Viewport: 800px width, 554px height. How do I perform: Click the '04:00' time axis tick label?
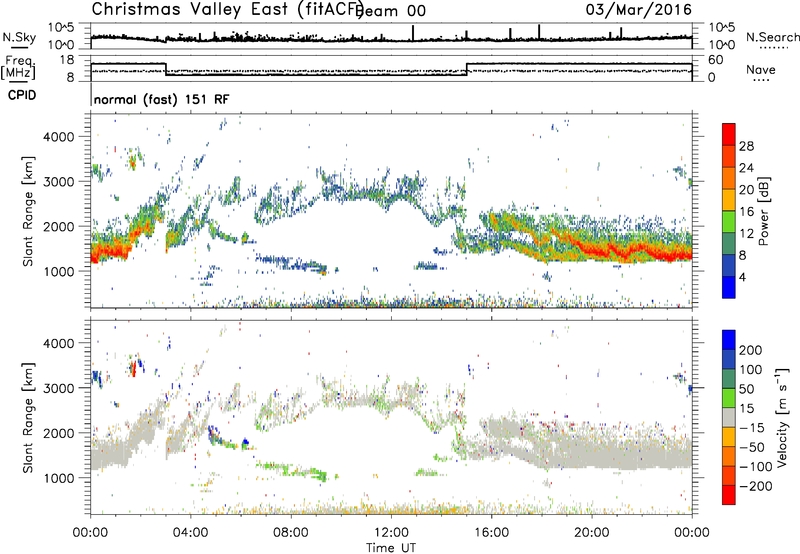point(191,533)
